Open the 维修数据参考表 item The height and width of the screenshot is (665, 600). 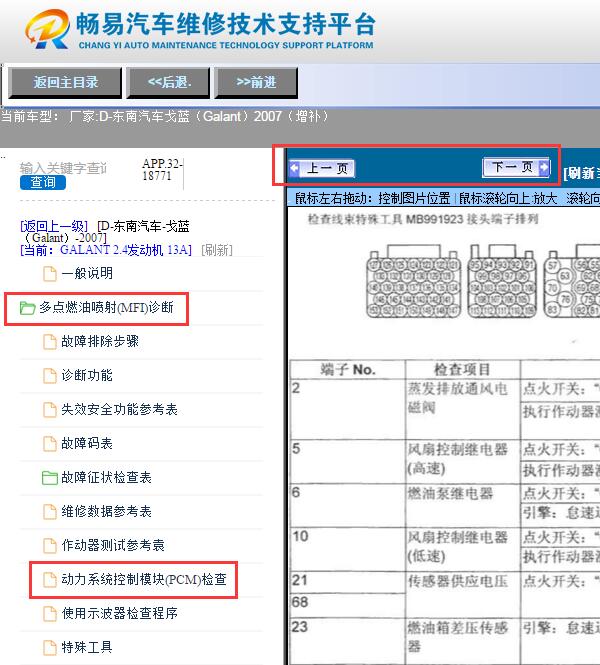tap(106, 511)
